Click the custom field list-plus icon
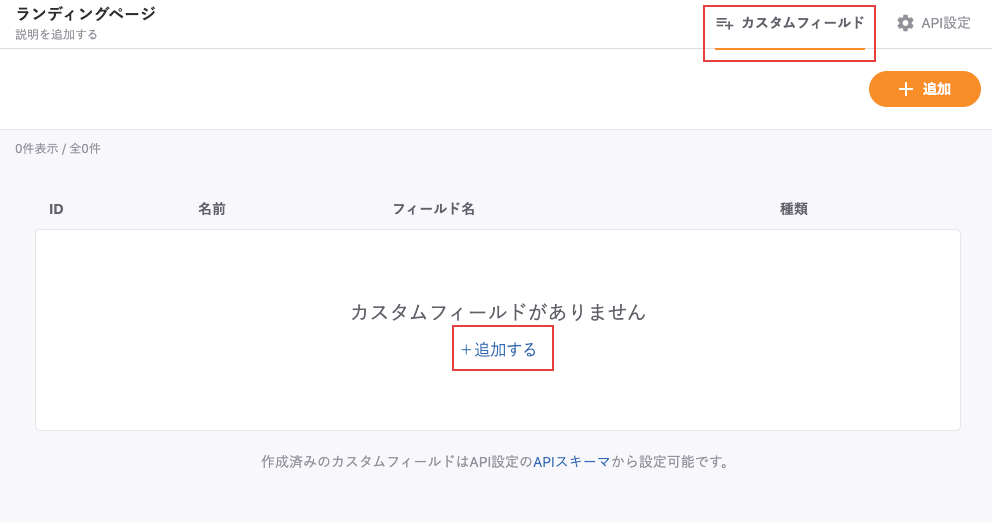This screenshot has width=992, height=523. 725,23
